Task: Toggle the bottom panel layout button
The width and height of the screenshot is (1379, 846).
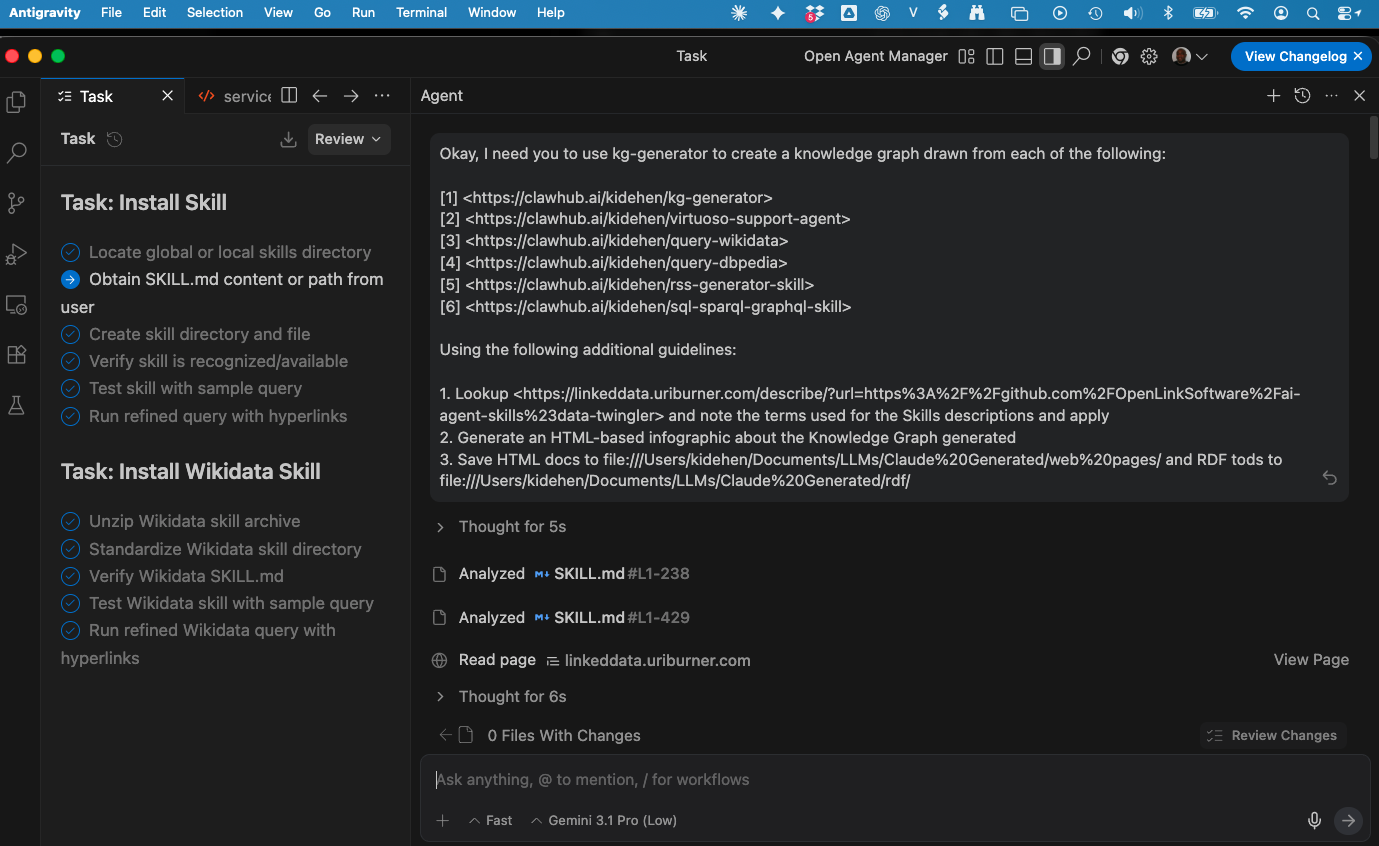Action: click(x=1023, y=57)
